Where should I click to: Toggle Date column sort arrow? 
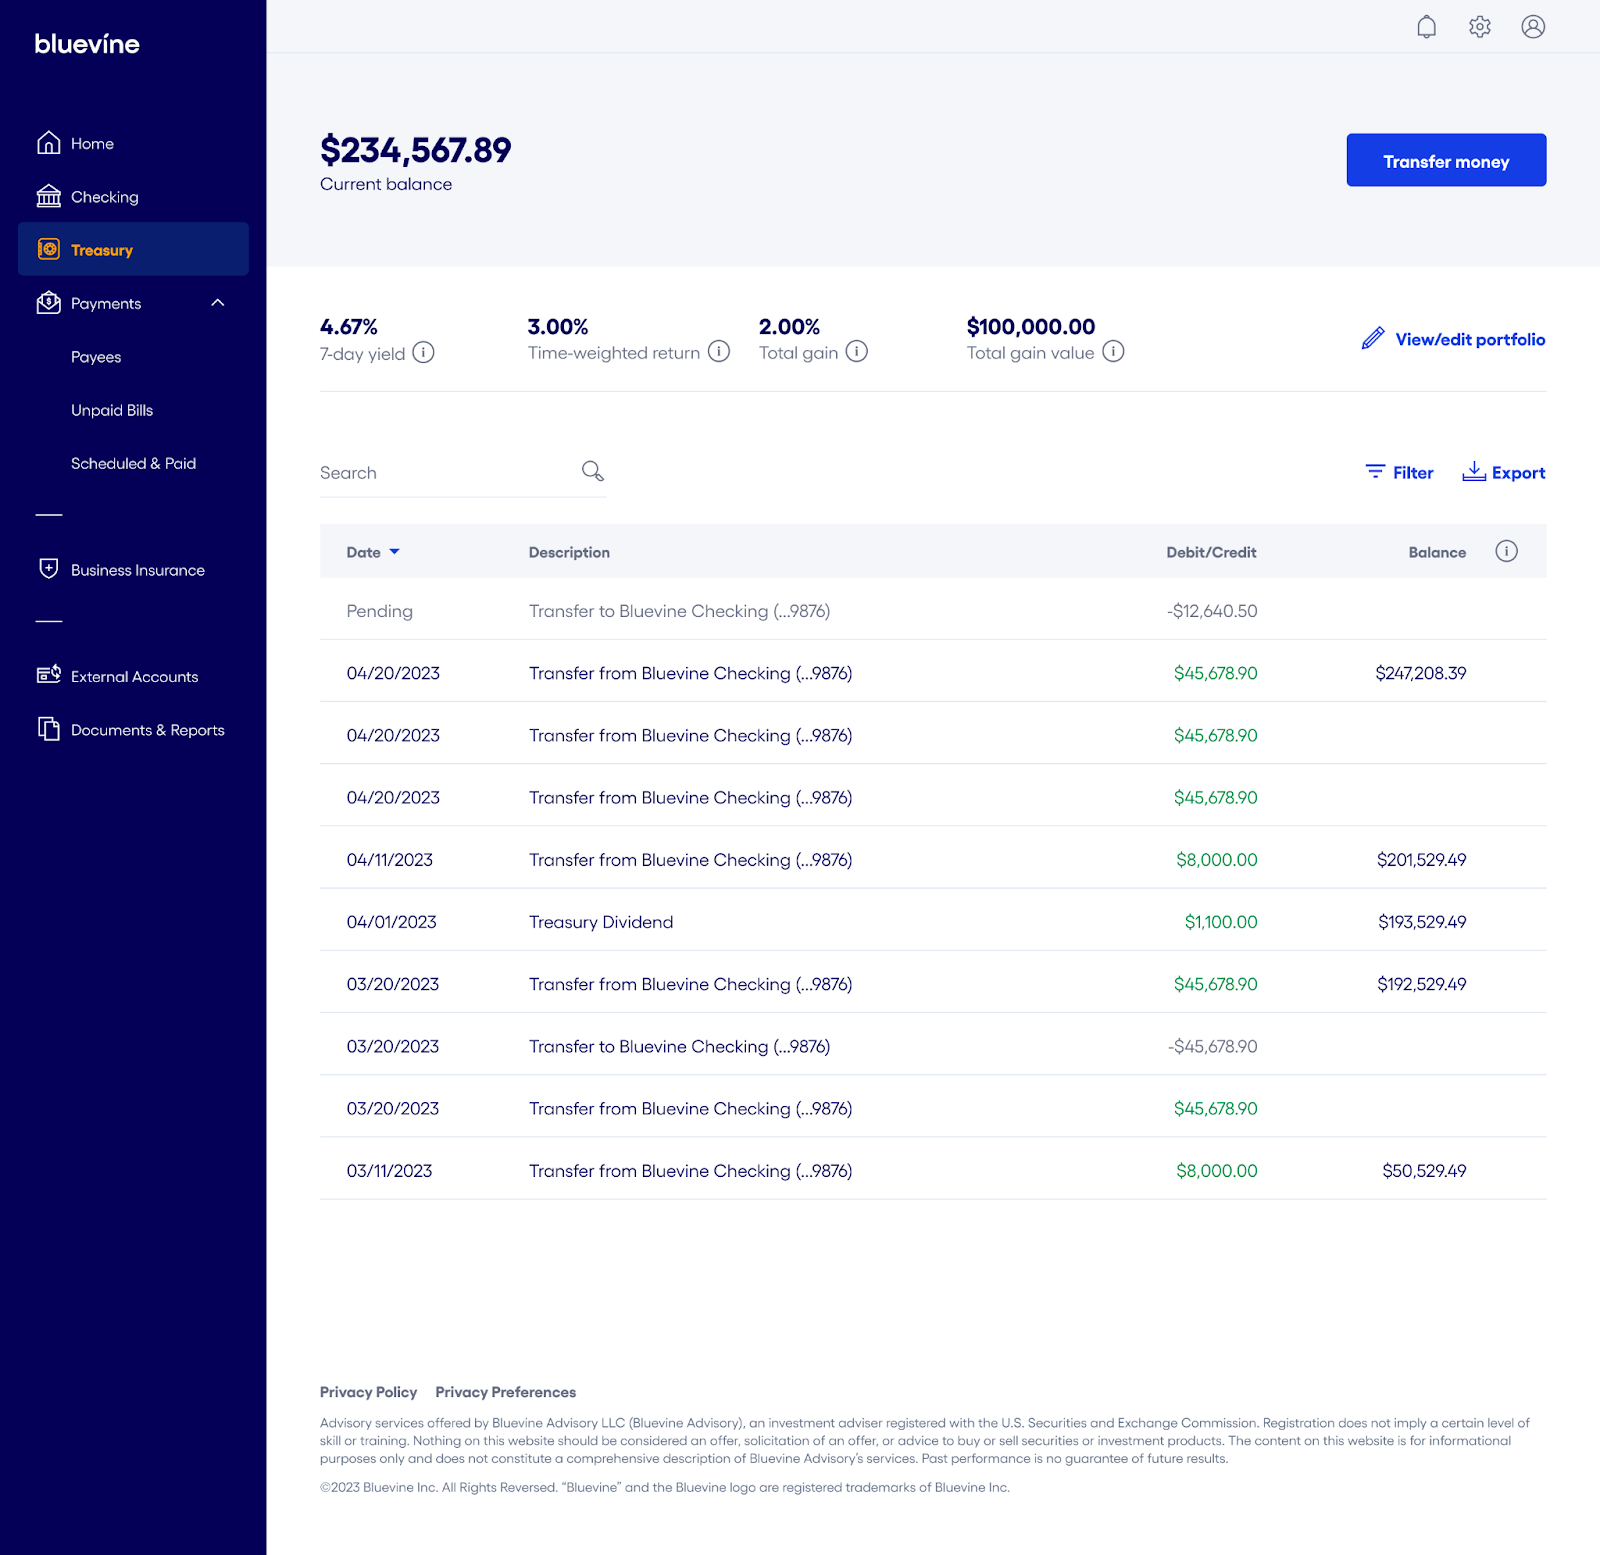pyautogui.click(x=394, y=552)
